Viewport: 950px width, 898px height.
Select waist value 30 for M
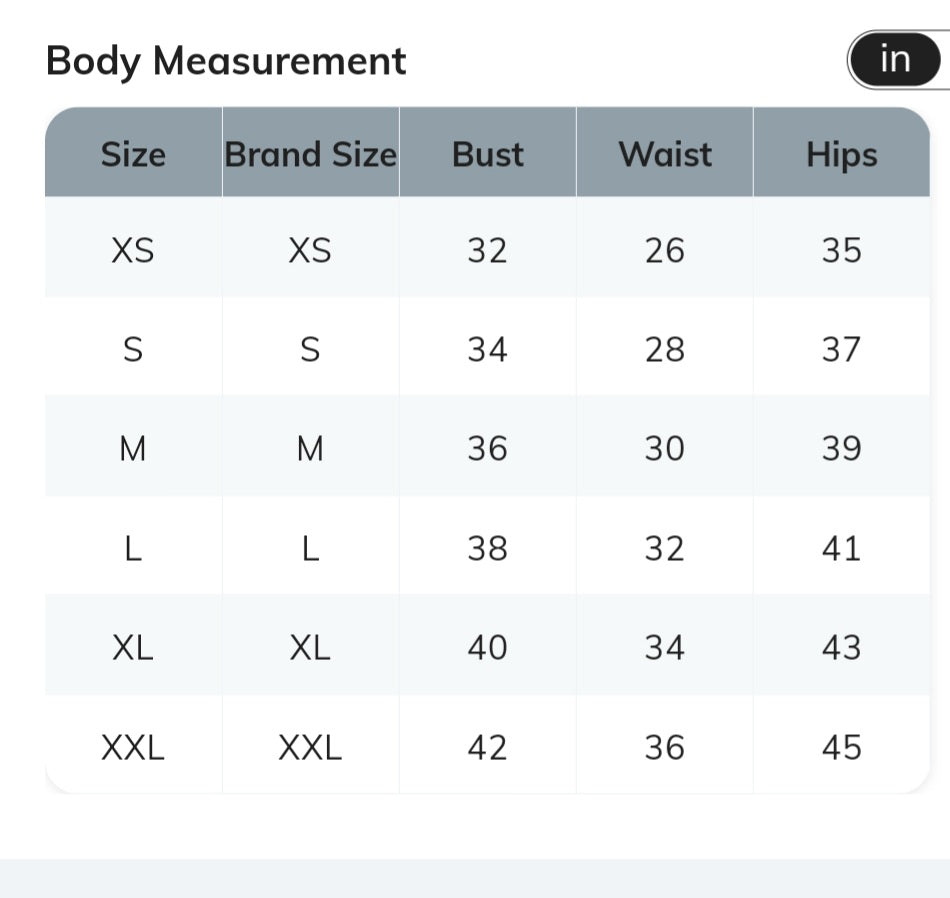[x=665, y=449]
